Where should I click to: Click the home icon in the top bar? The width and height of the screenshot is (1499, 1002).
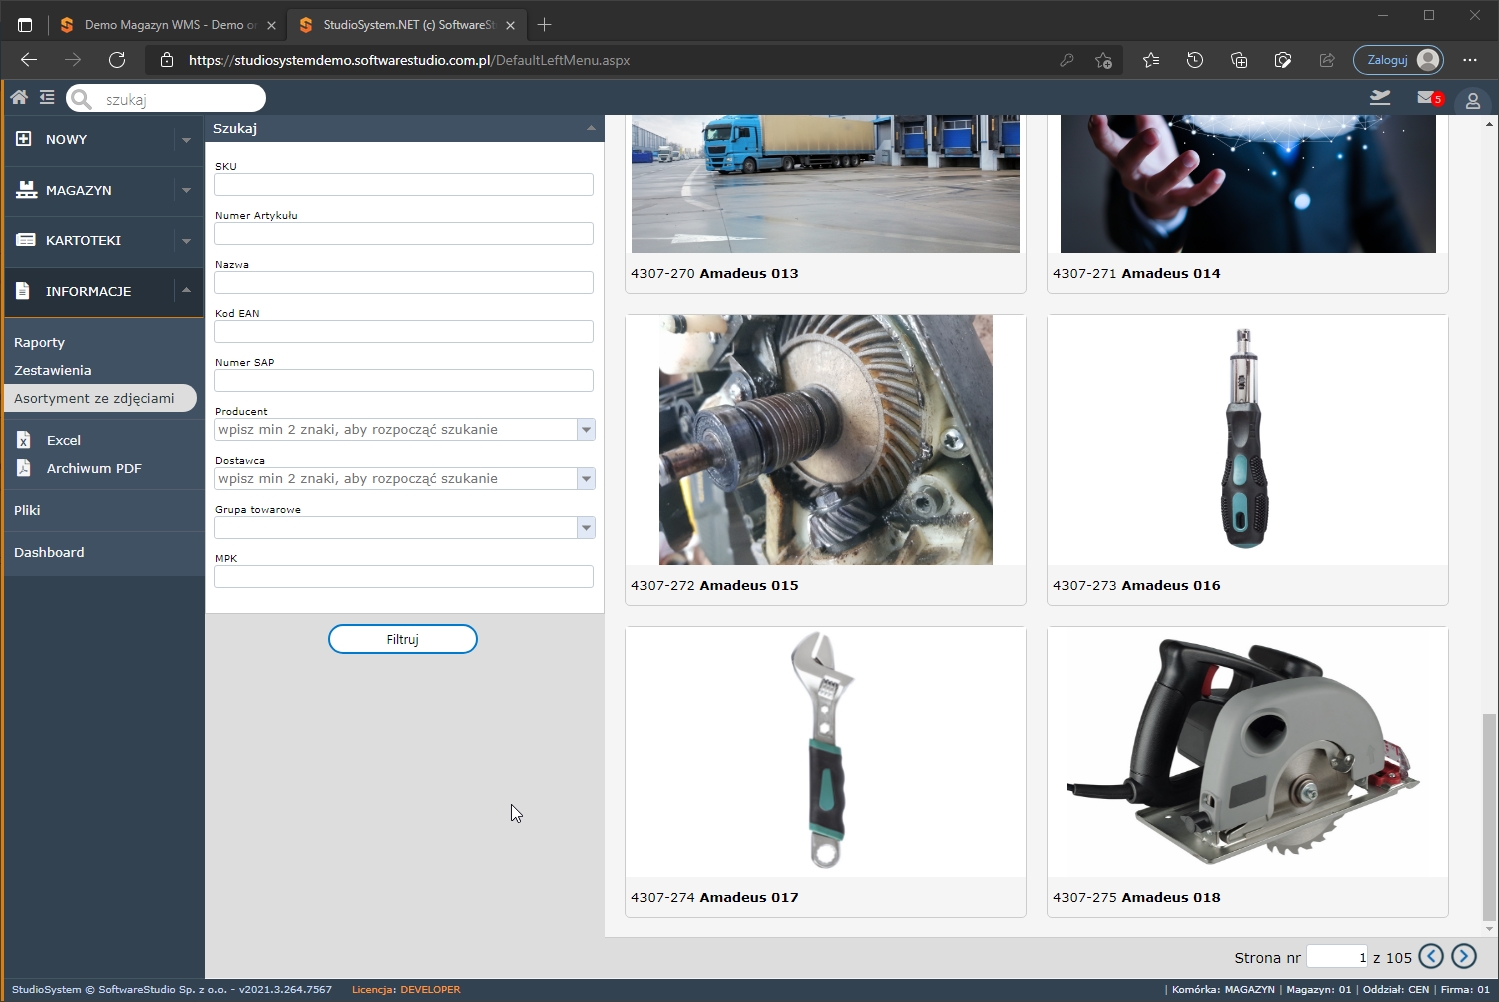[19, 97]
